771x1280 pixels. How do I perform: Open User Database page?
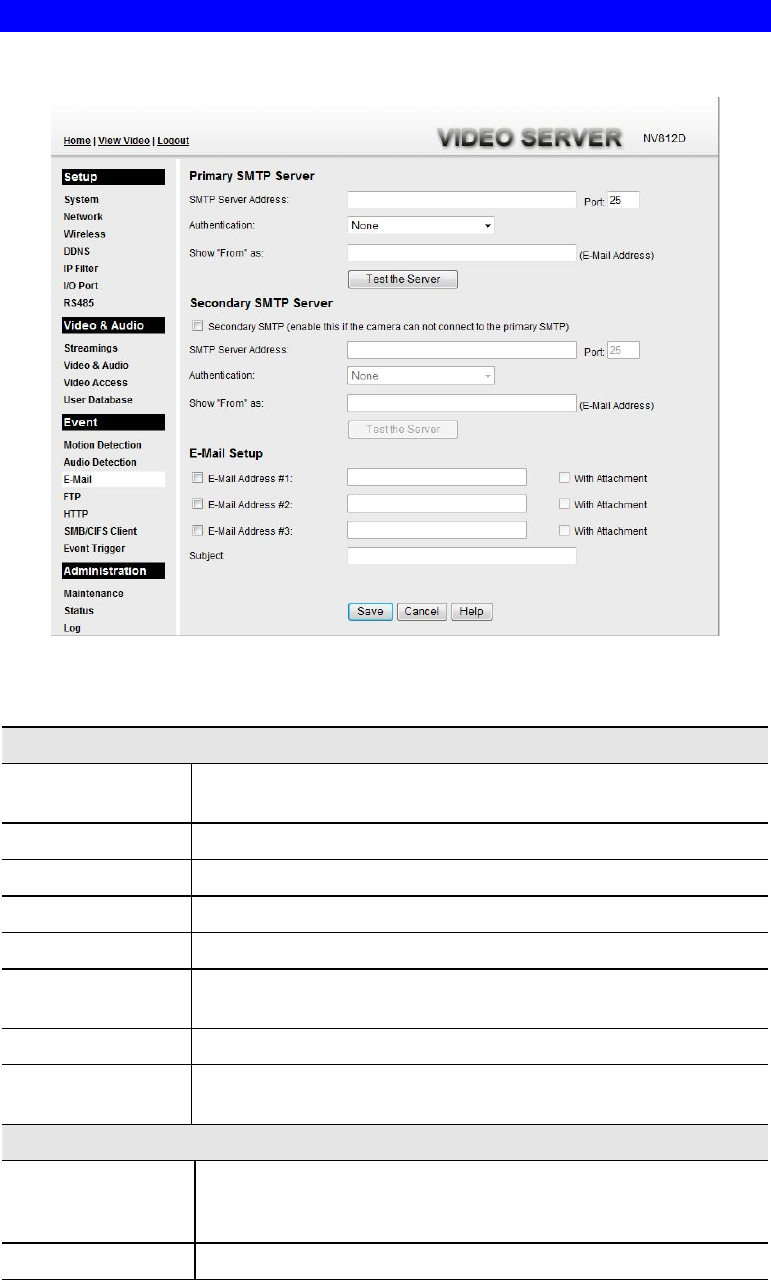pos(98,399)
